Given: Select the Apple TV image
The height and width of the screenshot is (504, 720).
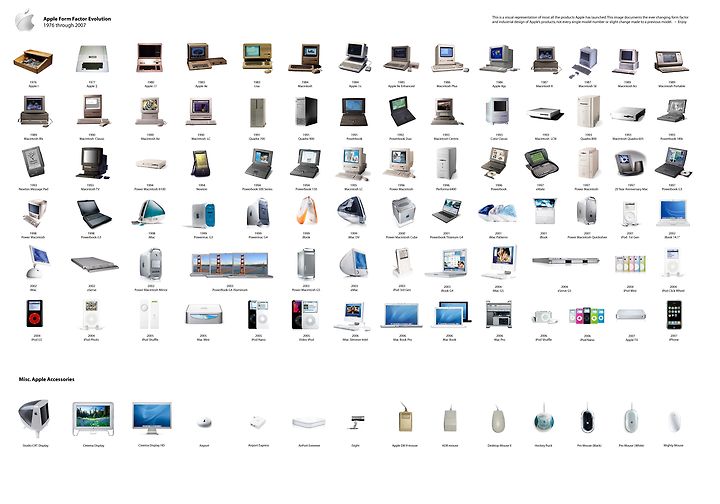Looking at the screenshot, I should point(630,314).
